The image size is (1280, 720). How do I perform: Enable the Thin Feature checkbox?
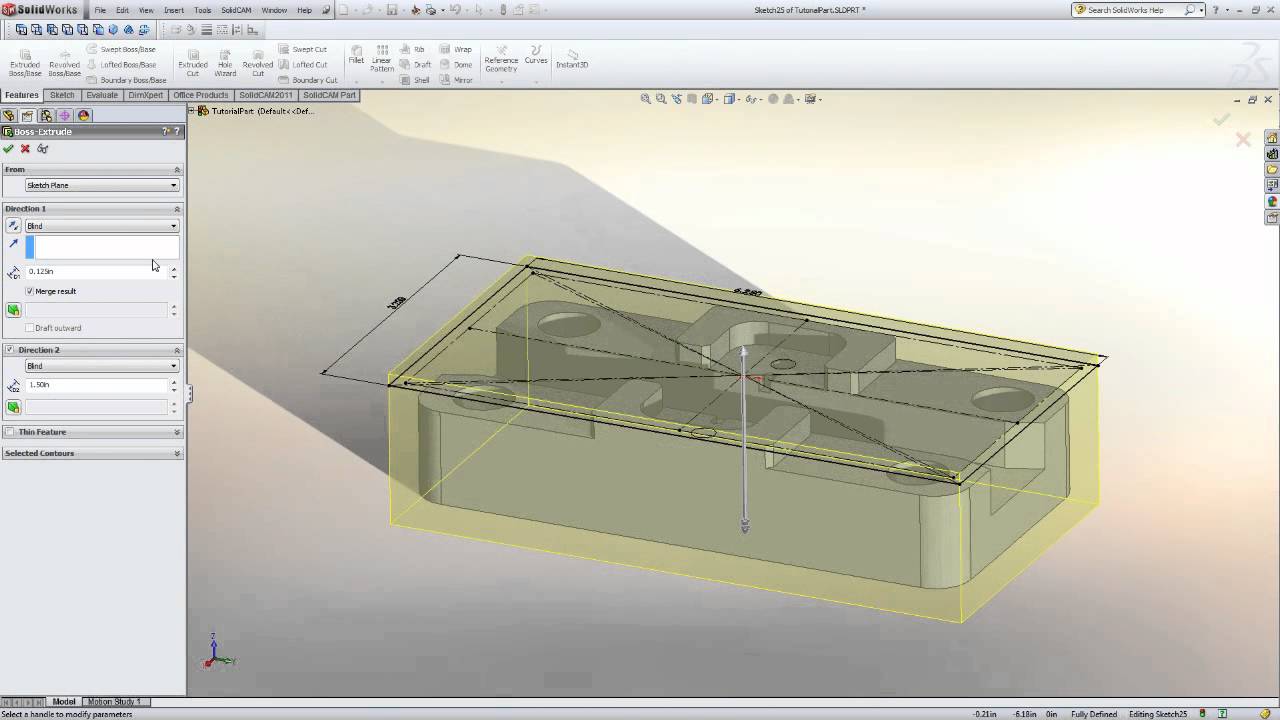[10, 432]
